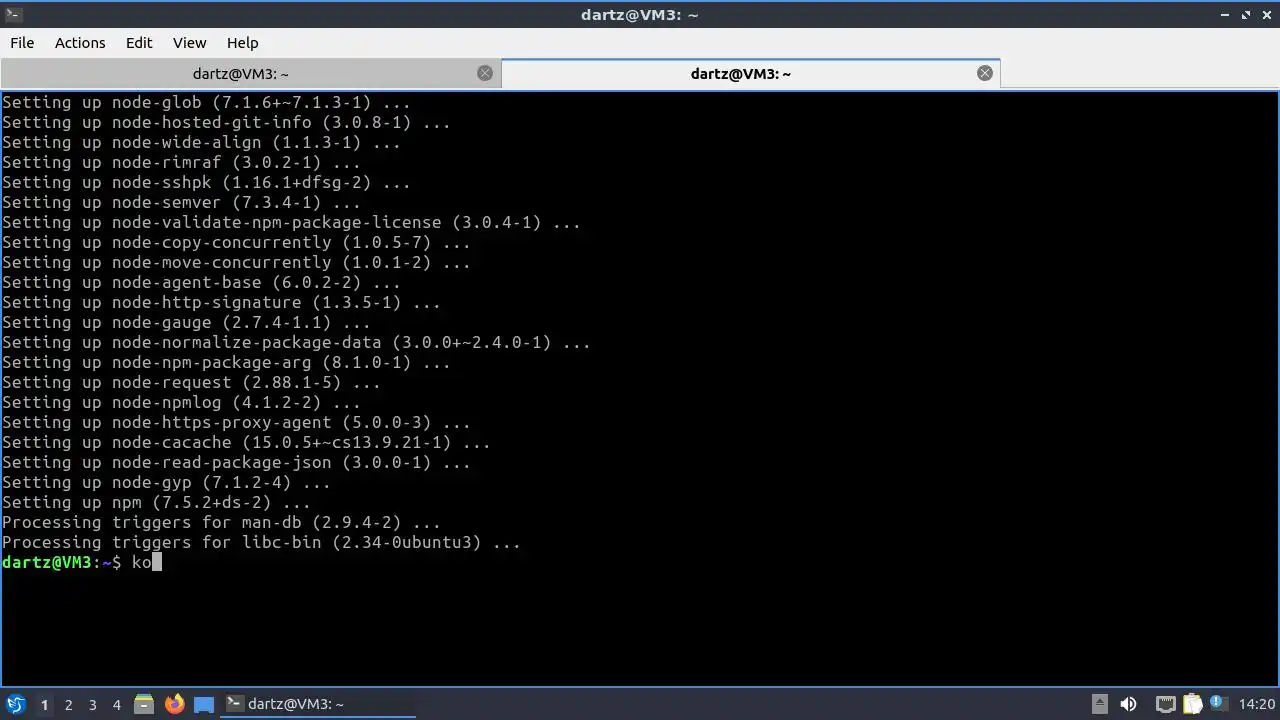
Task: Open the Edit menu
Action: click(x=139, y=43)
